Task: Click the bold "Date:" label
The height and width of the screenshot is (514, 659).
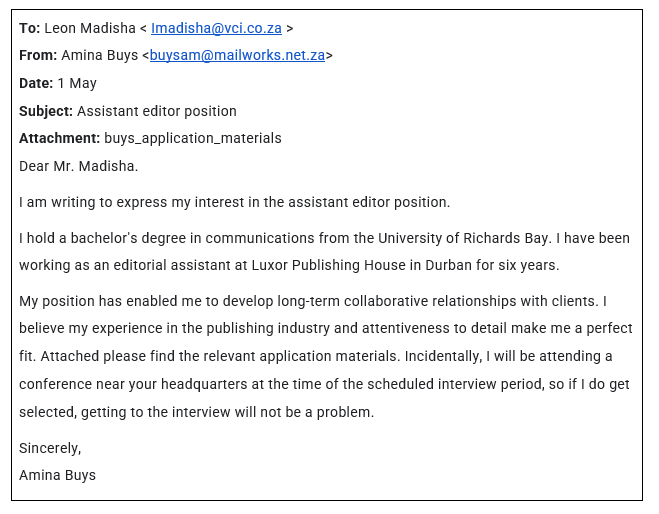Action: click(36, 83)
